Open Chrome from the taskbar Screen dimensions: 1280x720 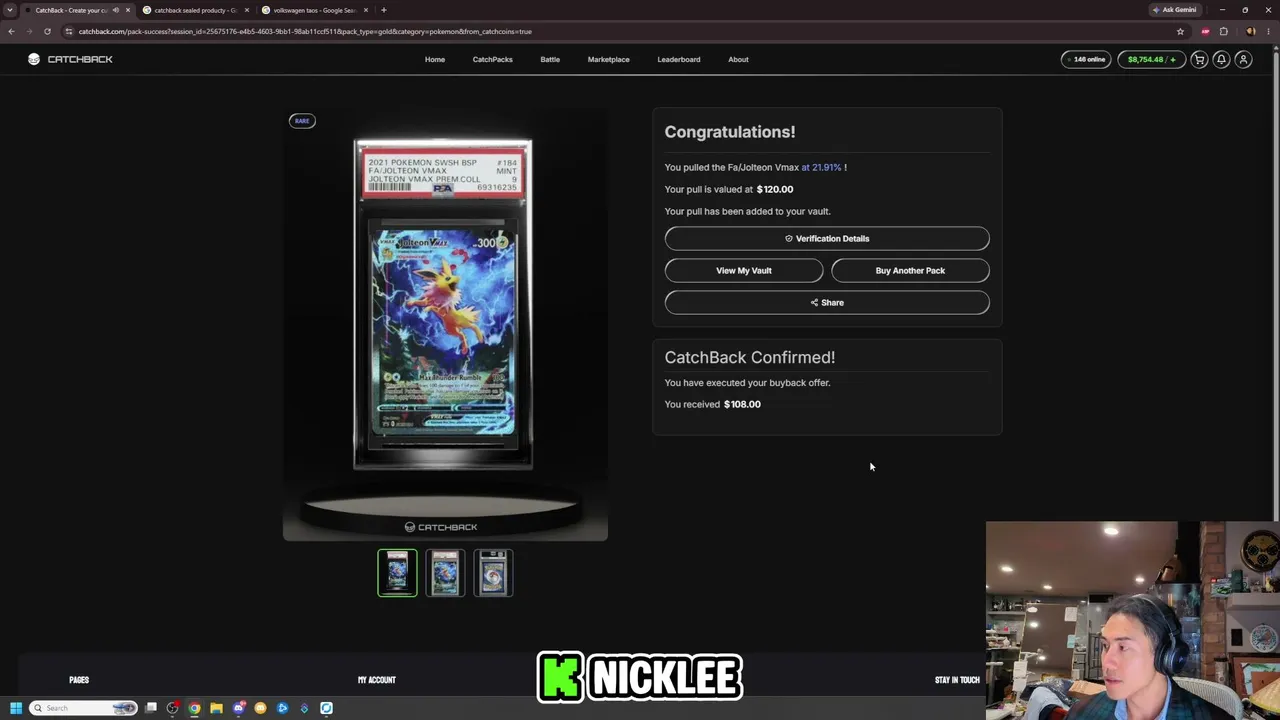coord(195,708)
